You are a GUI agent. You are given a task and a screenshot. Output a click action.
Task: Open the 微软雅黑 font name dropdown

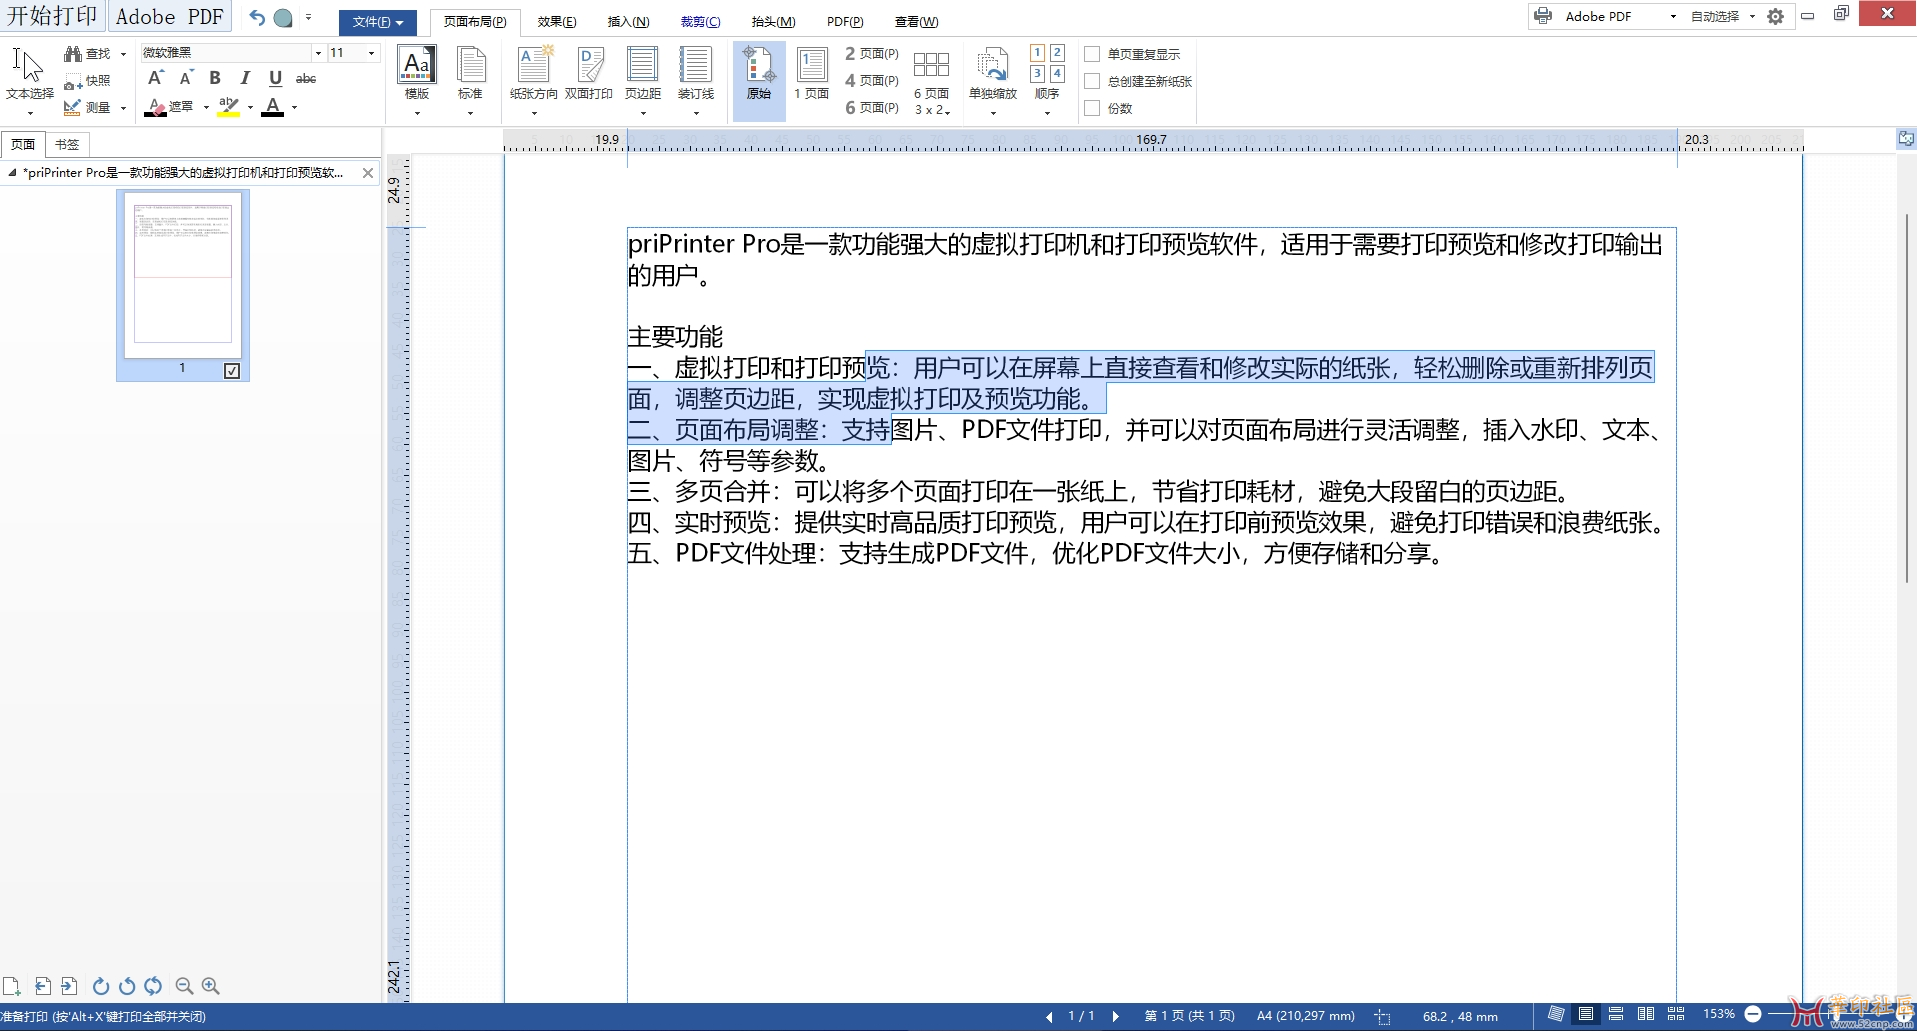click(x=318, y=53)
